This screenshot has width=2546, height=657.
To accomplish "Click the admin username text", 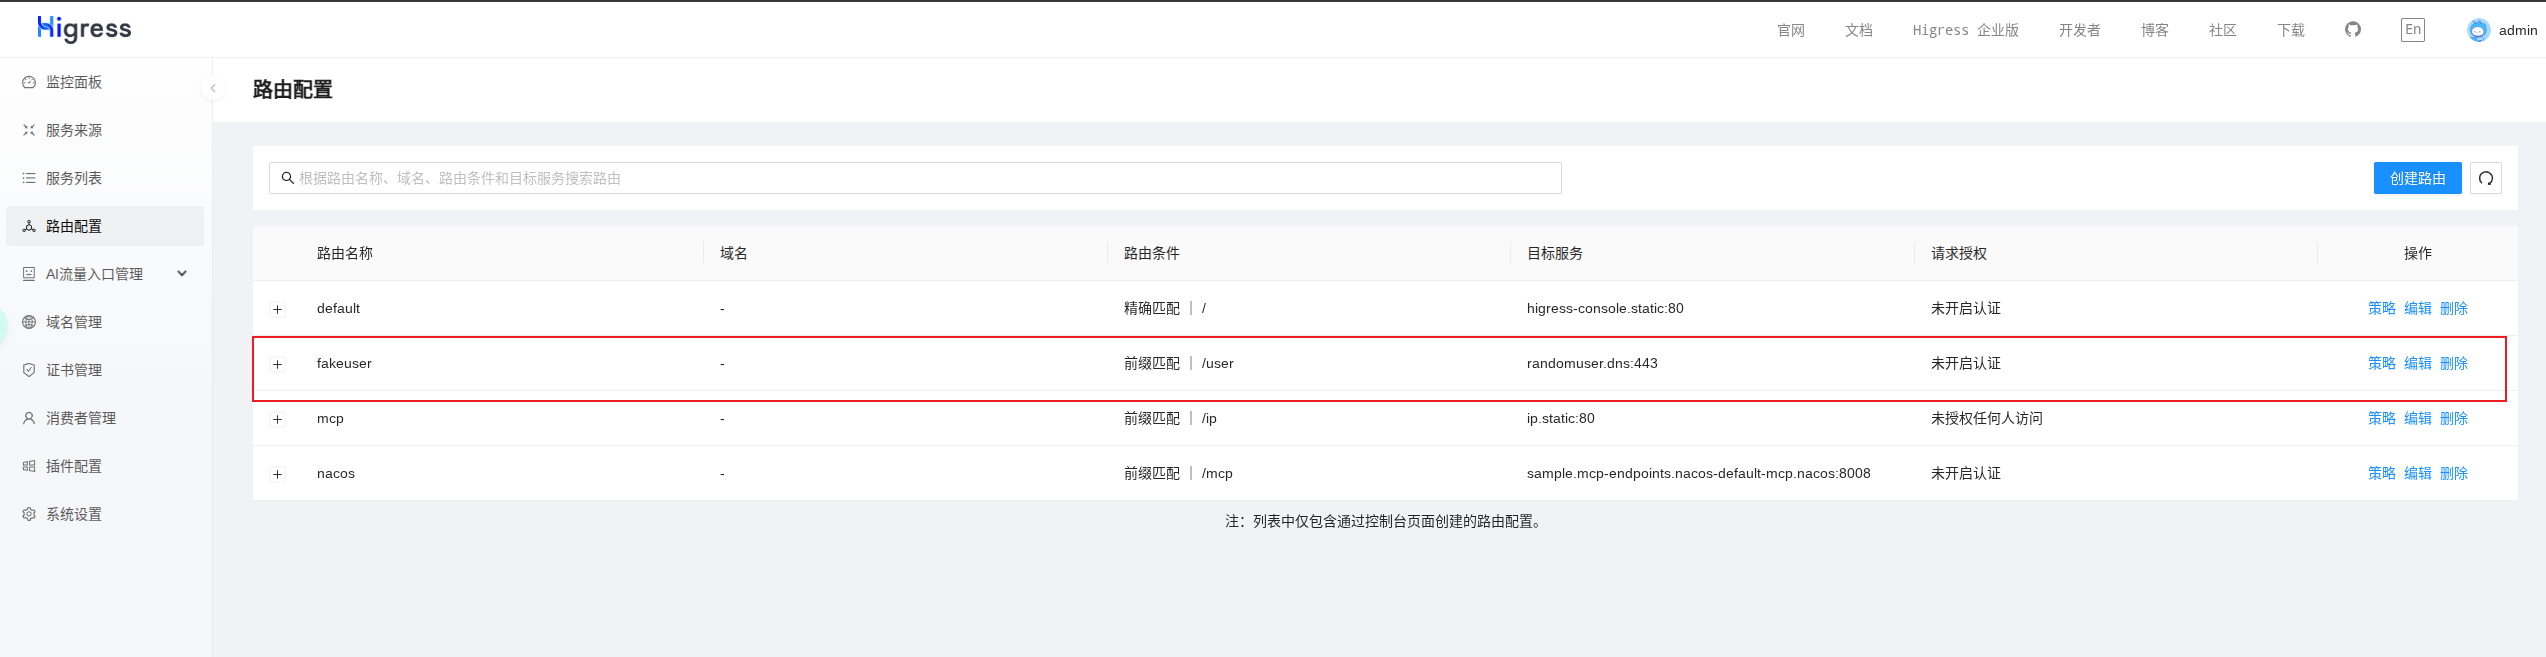I will [2518, 30].
